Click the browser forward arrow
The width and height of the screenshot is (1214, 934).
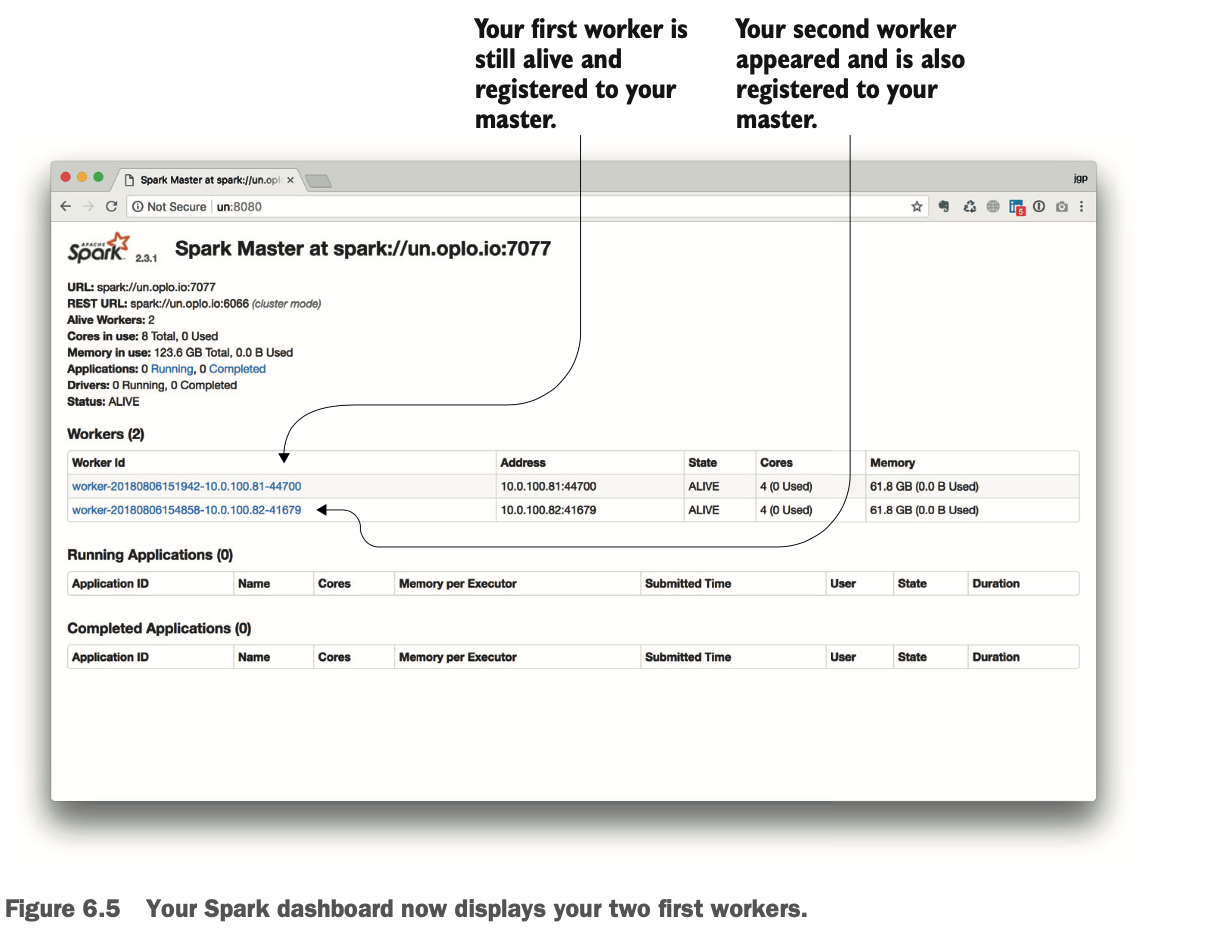click(x=88, y=206)
